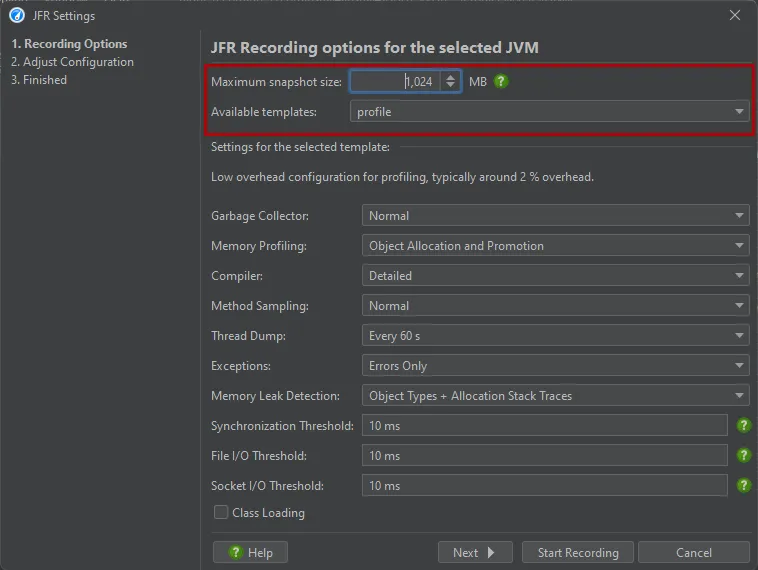Click the Synchronization Threshold input field
758x570 pixels.
[x=545, y=425]
